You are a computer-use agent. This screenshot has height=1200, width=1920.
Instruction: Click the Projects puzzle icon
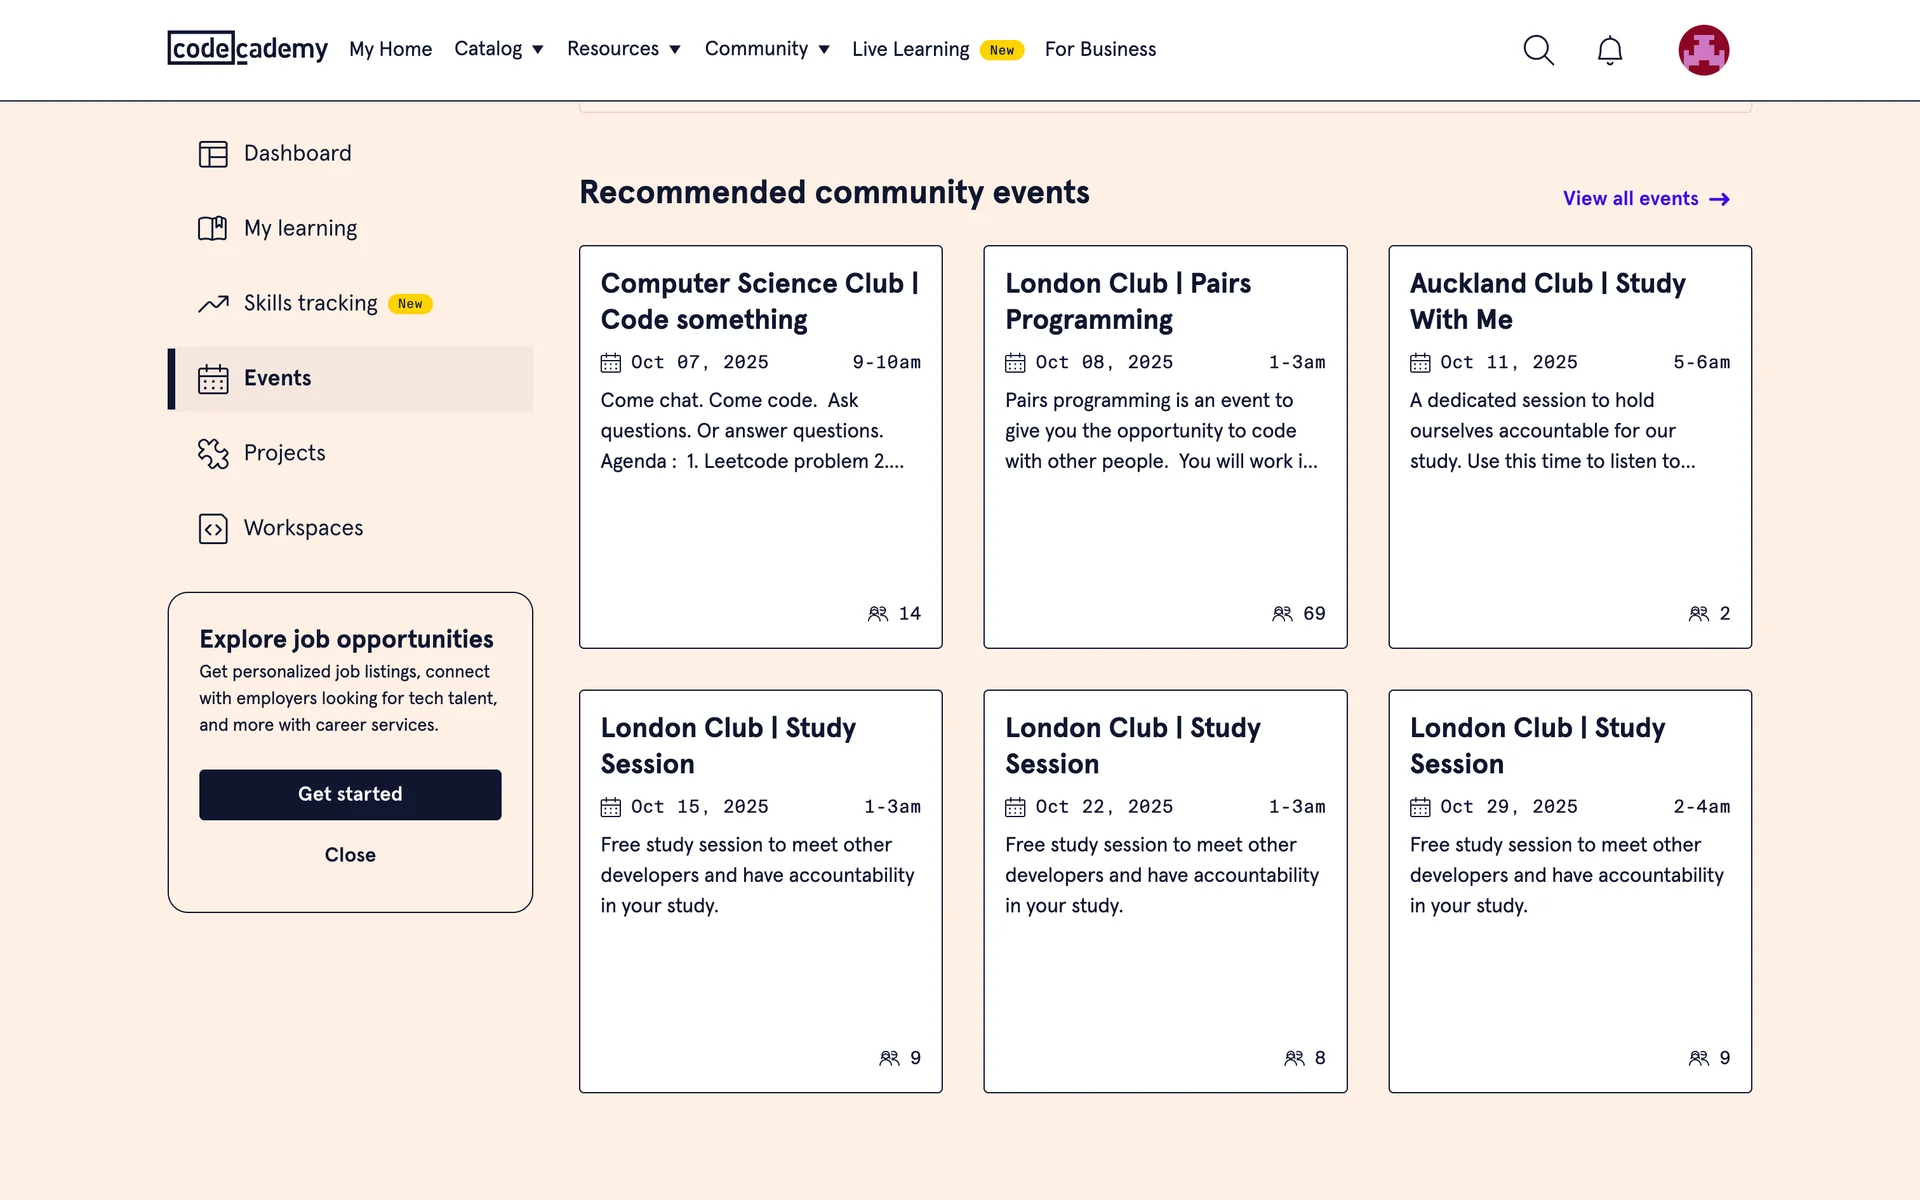(213, 454)
